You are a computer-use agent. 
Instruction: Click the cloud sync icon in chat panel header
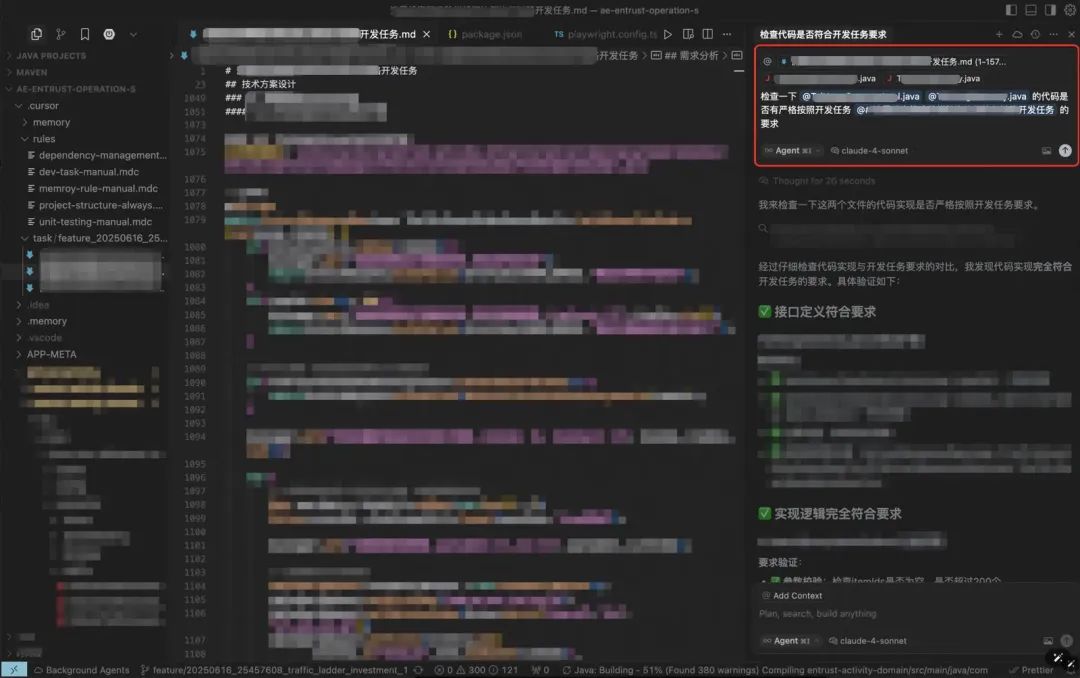(x=1017, y=33)
